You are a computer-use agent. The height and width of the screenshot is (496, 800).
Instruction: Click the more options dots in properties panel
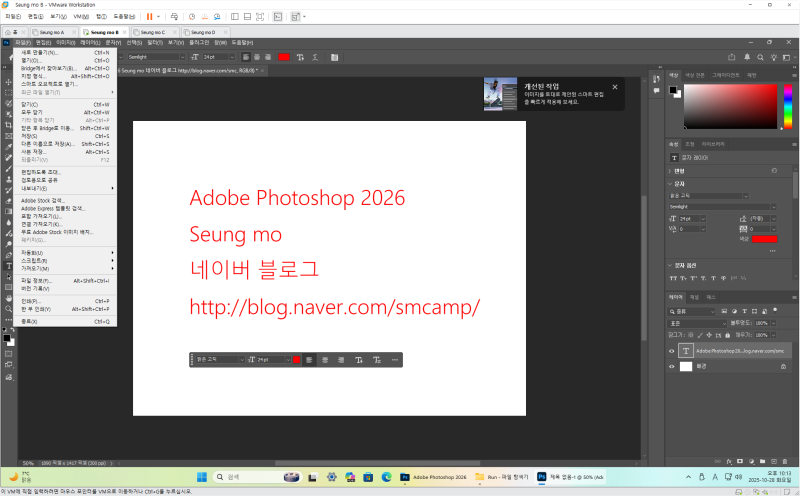[x=772, y=251]
